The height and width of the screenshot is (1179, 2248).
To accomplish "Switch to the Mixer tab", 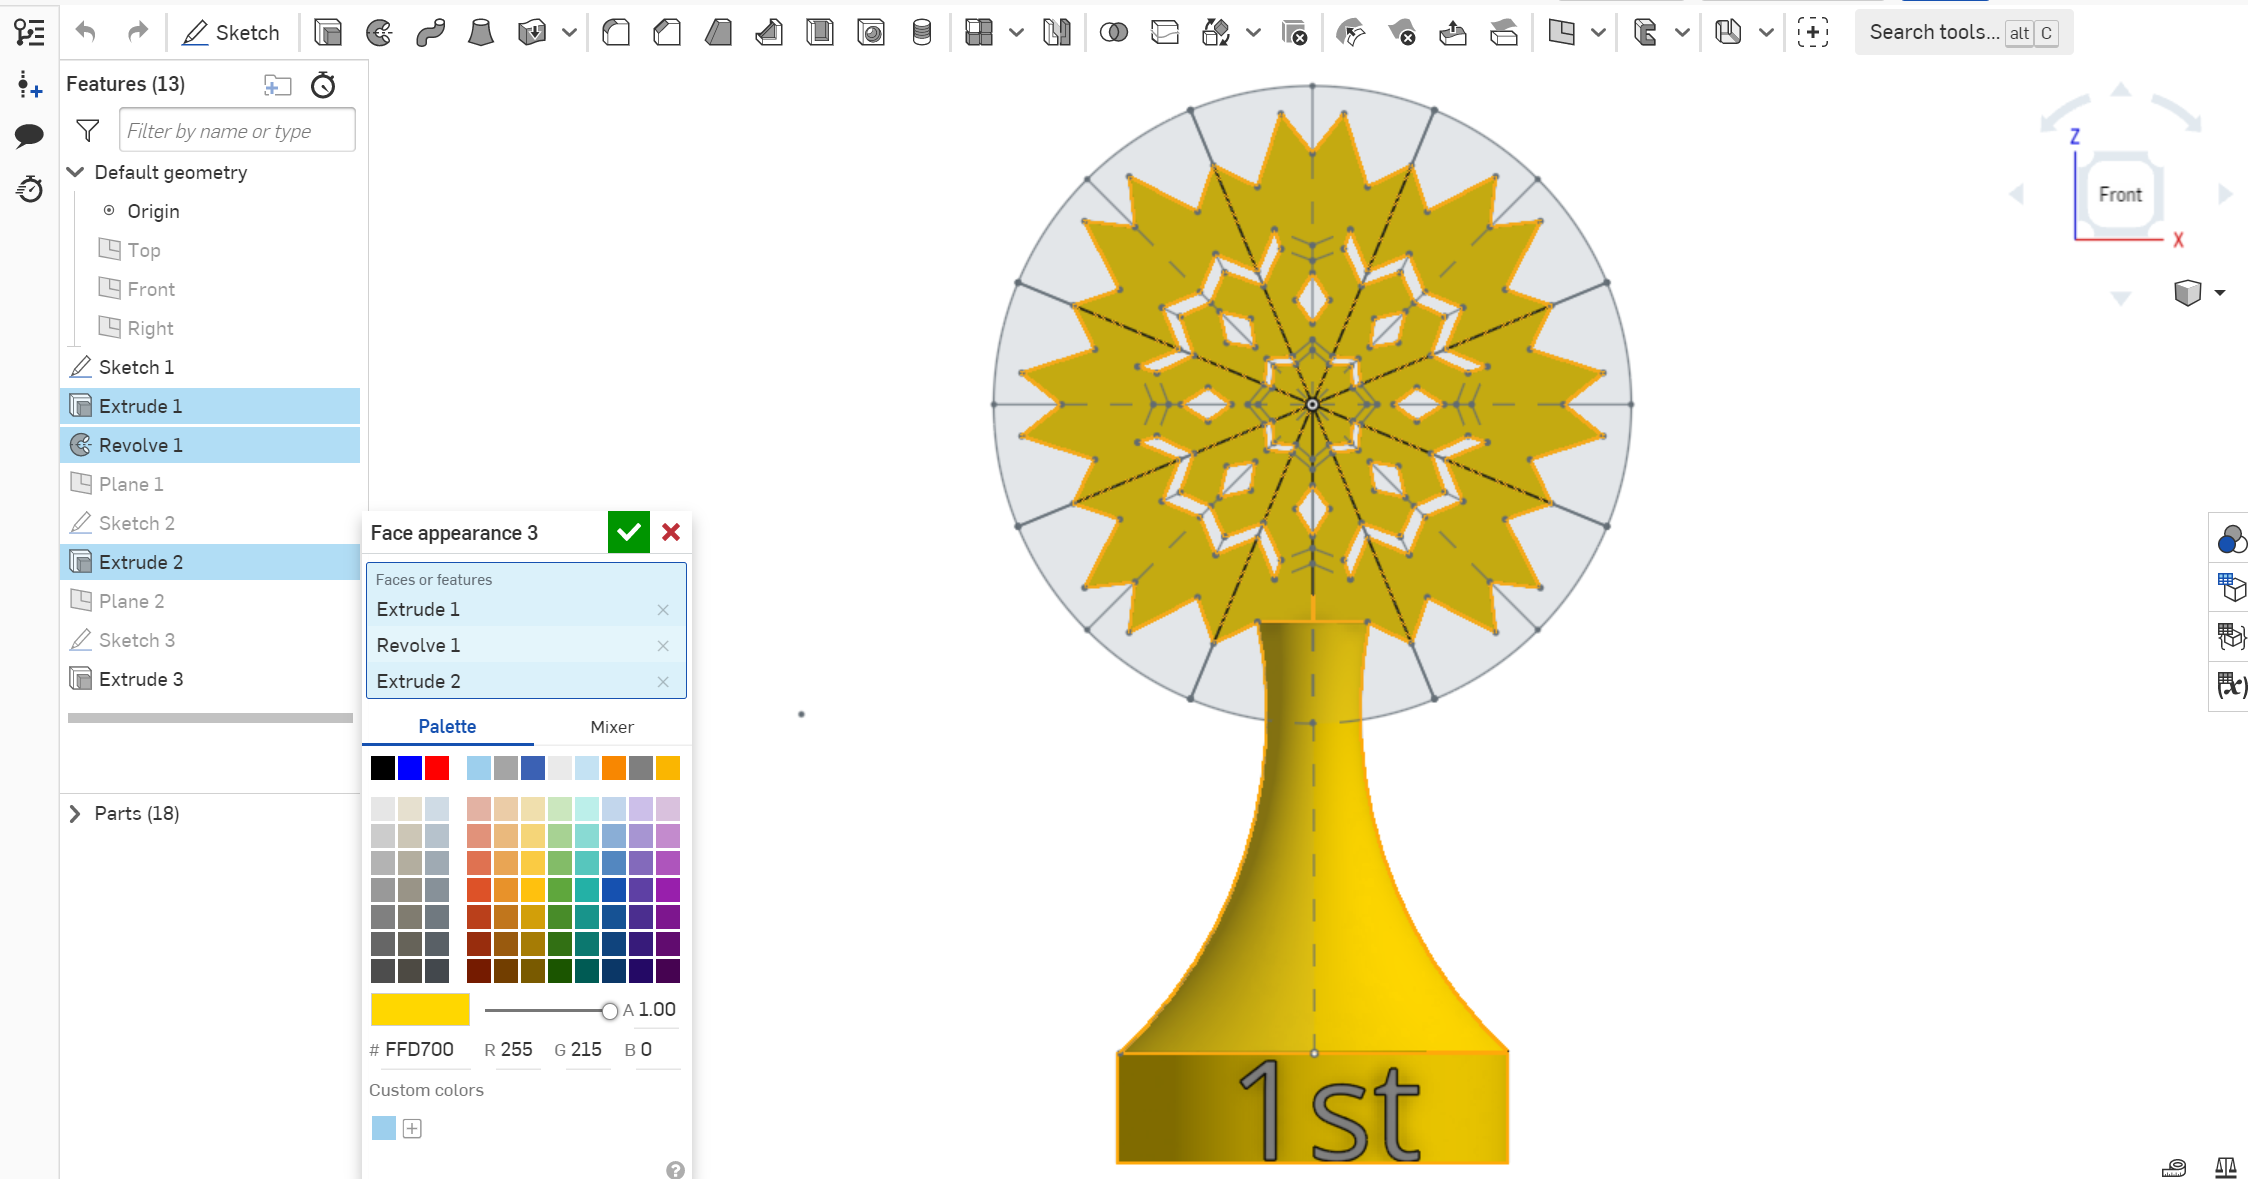I will coord(612,726).
